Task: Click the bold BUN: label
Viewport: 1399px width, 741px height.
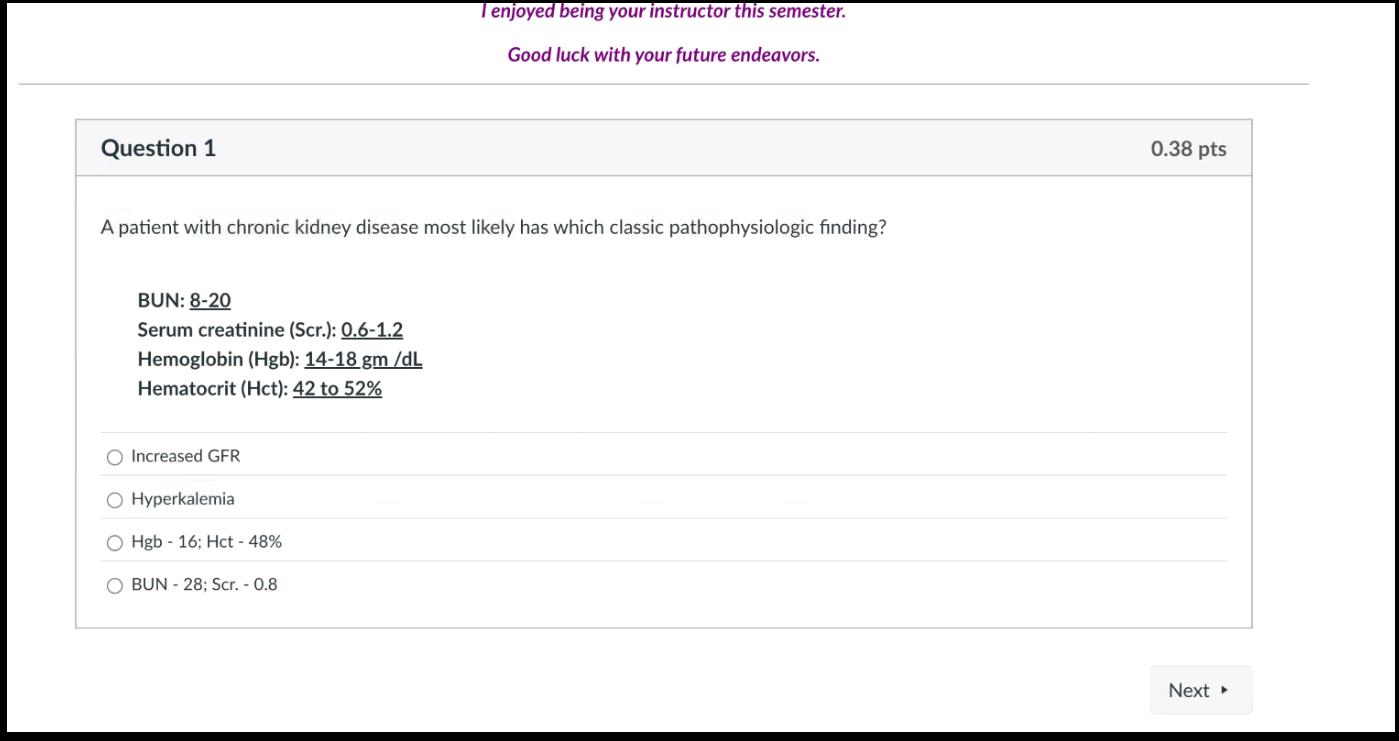Action: click(x=161, y=301)
